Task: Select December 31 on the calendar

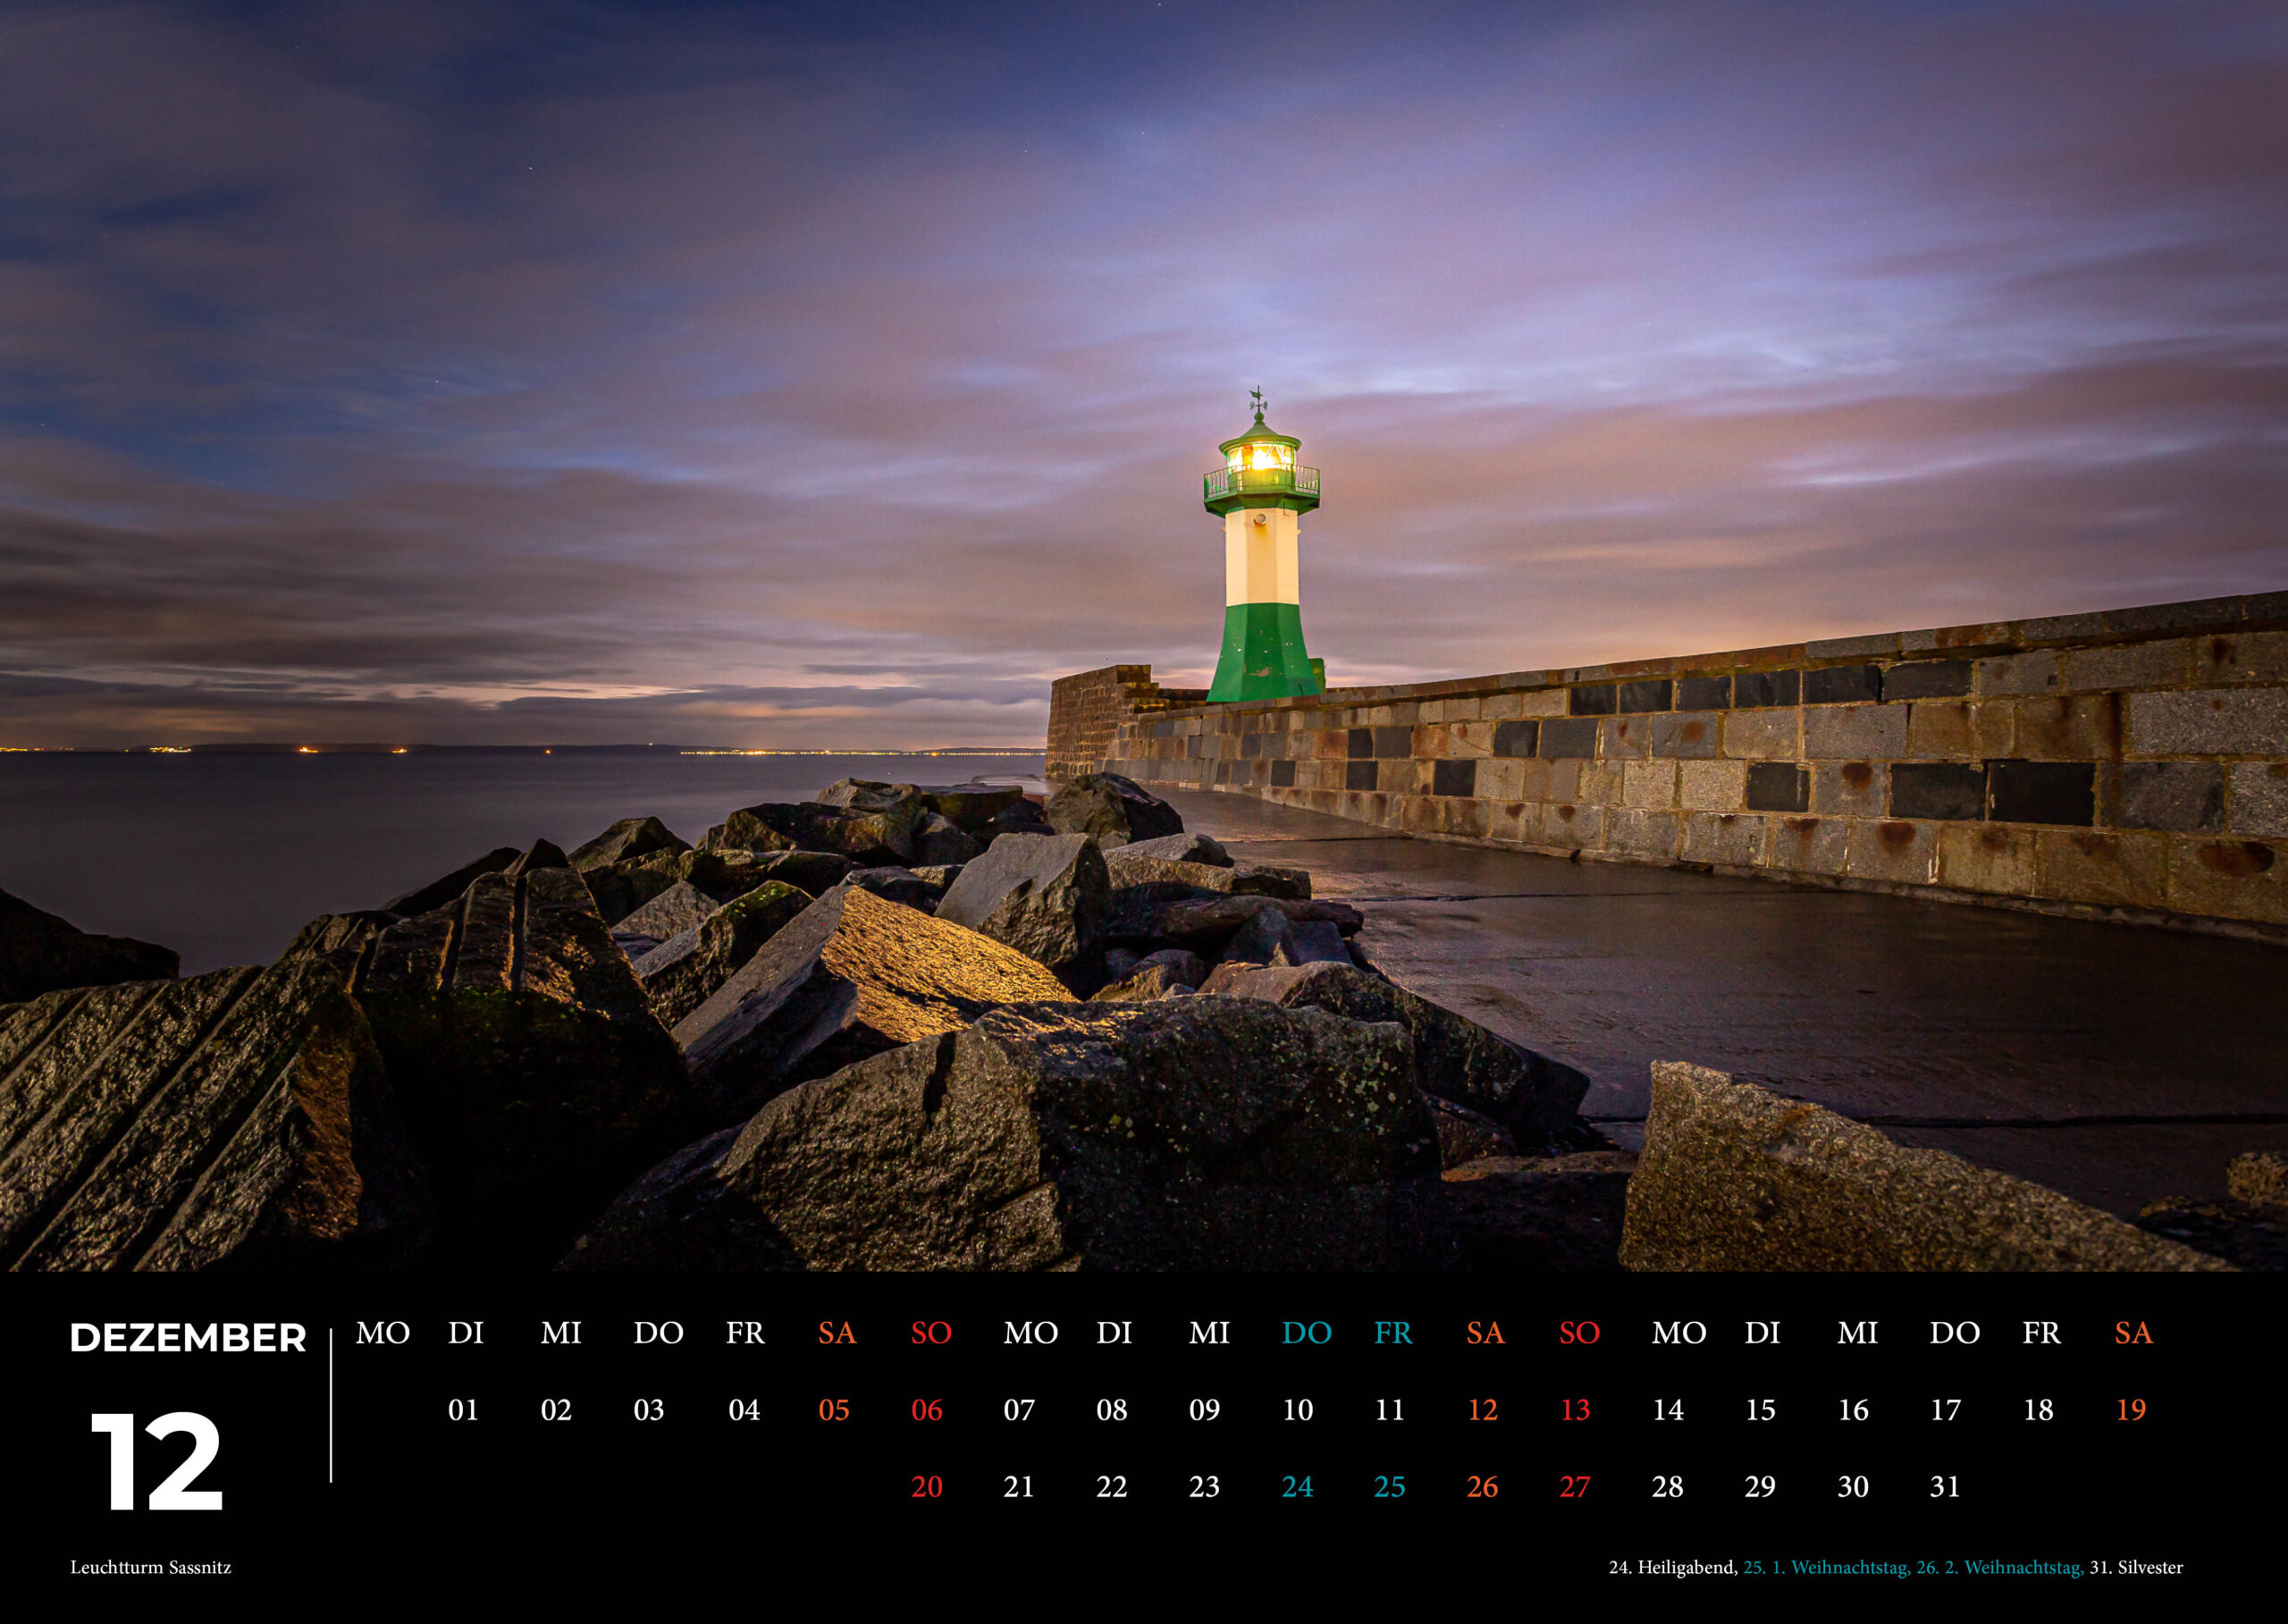Action: point(1944,1487)
